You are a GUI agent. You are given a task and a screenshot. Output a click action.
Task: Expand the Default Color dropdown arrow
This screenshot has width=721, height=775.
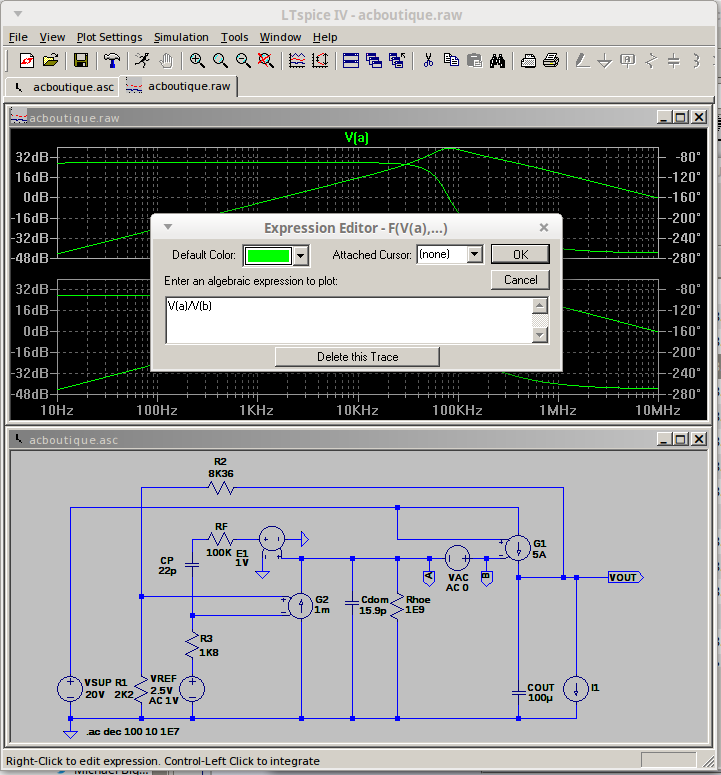[x=300, y=256]
